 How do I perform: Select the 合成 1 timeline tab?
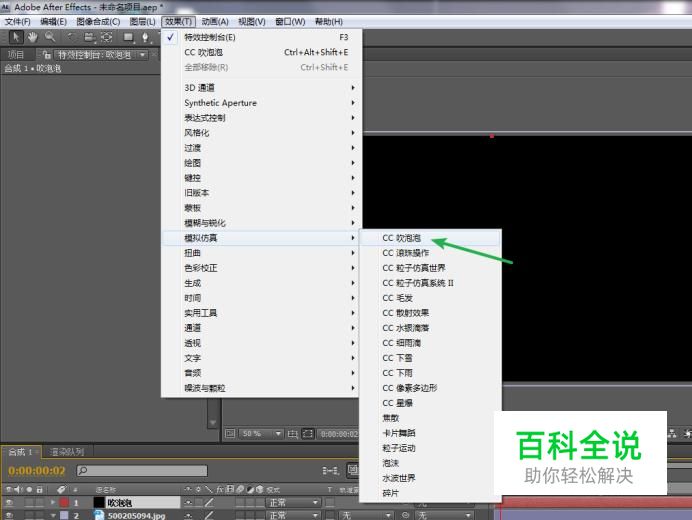tap(21, 452)
